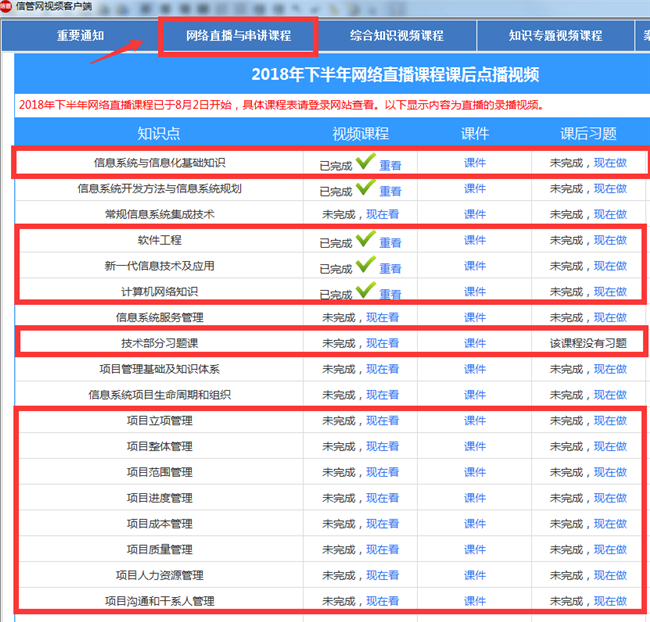The width and height of the screenshot is (650, 622).
Task: Click green checkmark for 信息系统开发方法与信息系统规划
Action: [365, 187]
